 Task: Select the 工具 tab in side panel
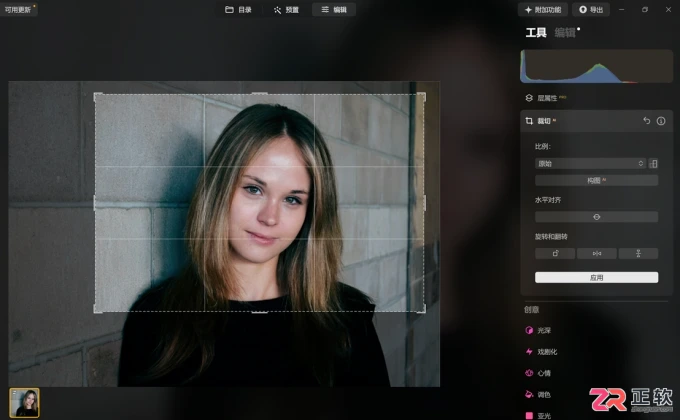coord(536,33)
